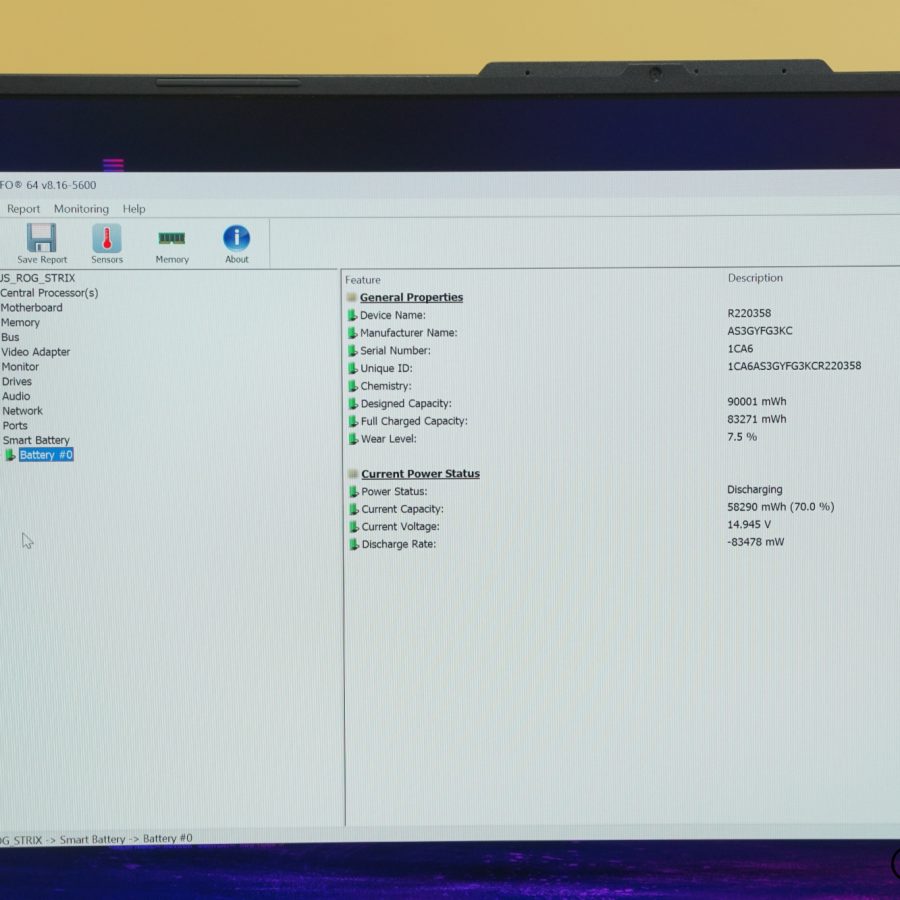Select the ROG_STRIX root tree node

pyautogui.click(x=37, y=278)
